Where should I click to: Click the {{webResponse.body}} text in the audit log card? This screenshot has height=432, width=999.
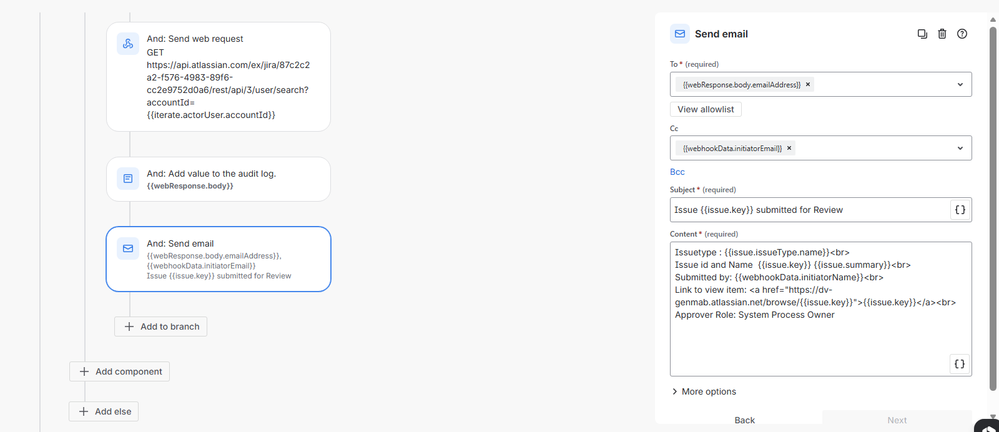click(x=190, y=186)
